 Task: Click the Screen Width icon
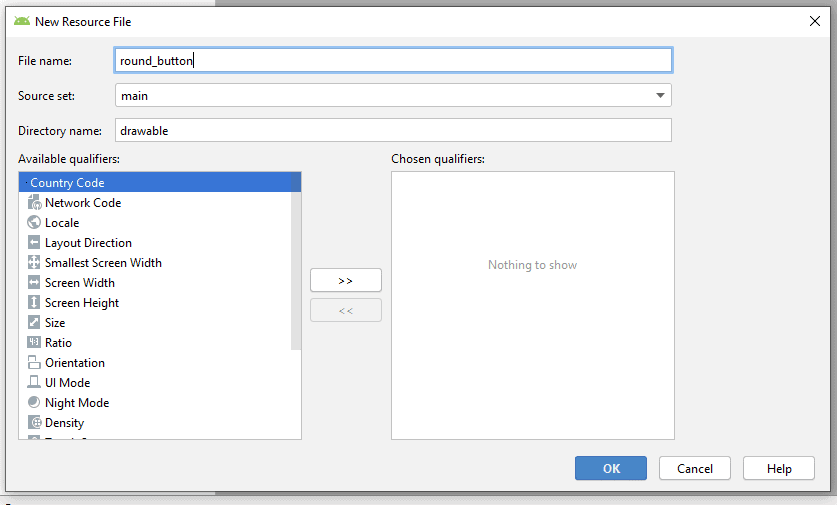coord(35,283)
